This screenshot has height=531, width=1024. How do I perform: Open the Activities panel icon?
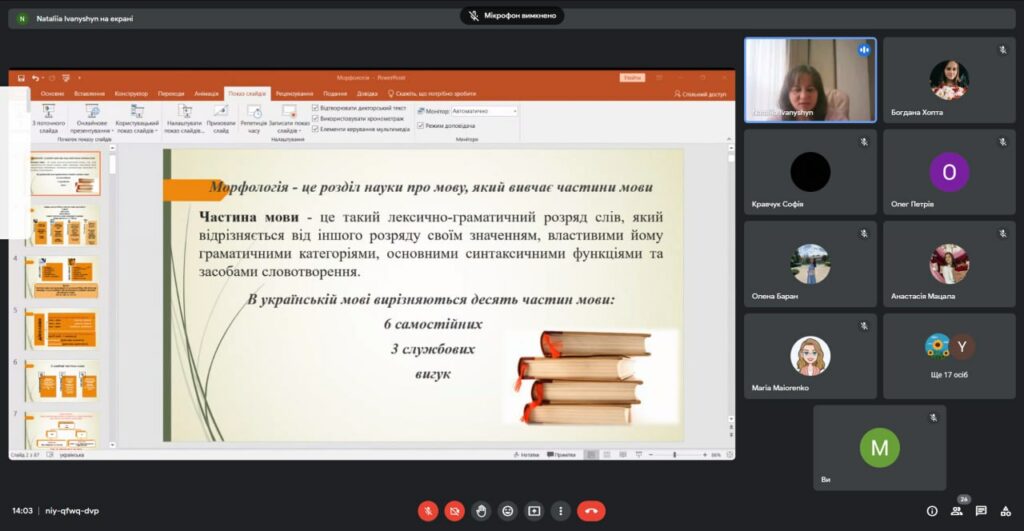(1005, 511)
